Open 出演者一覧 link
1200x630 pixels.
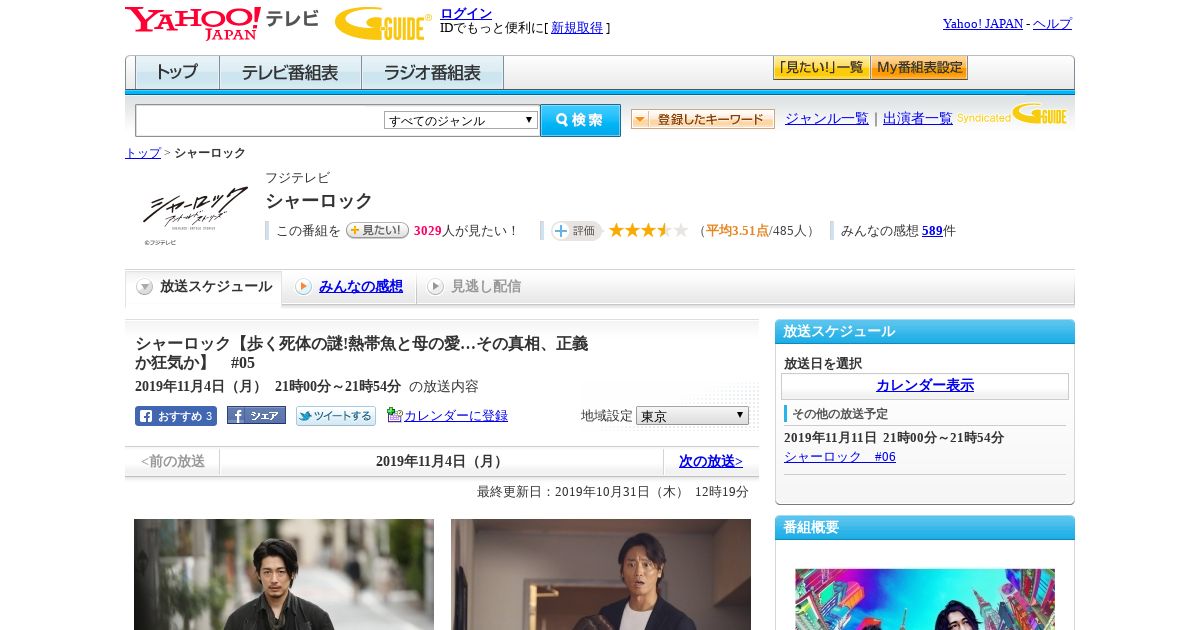[x=918, y=118]
